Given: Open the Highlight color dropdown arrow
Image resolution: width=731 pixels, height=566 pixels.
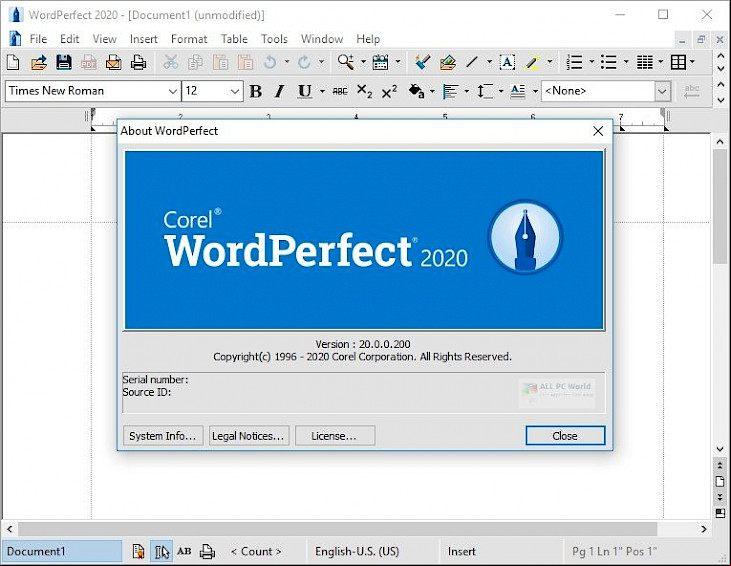Looking at the screenshot, I should tap(550, 62).
